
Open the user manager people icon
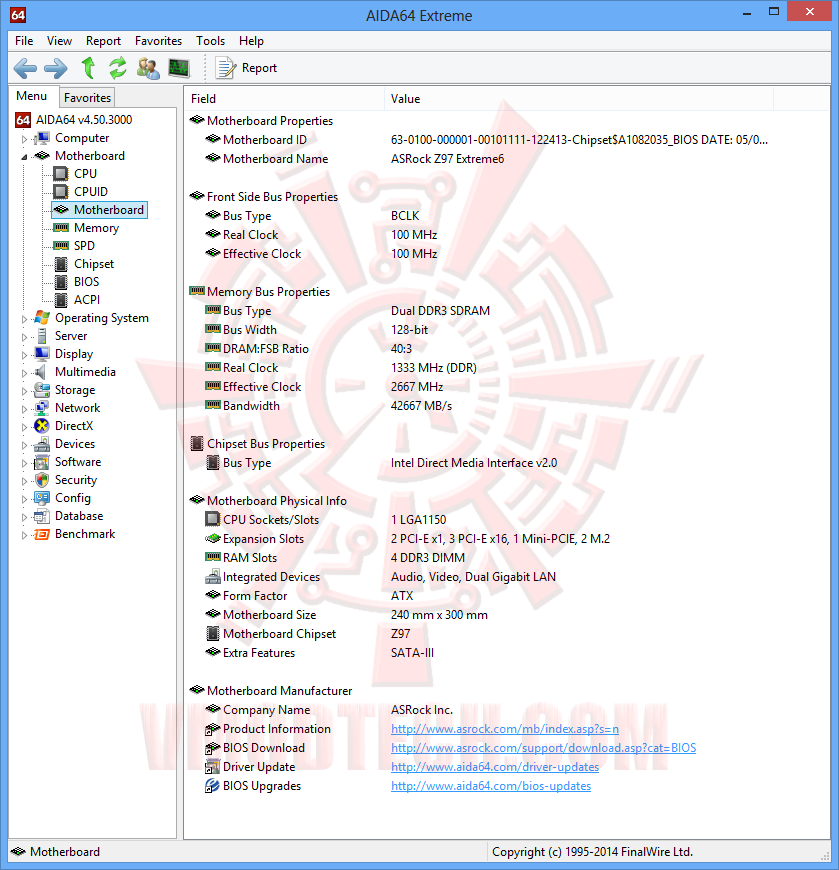click(x=148, y=68)
